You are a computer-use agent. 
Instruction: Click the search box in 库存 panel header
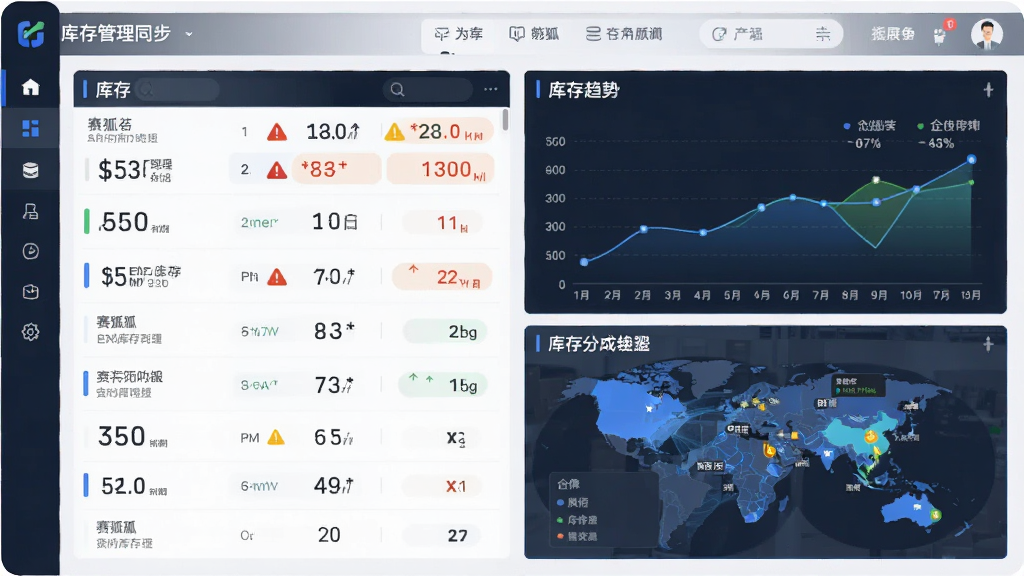[x=428, y=89]
